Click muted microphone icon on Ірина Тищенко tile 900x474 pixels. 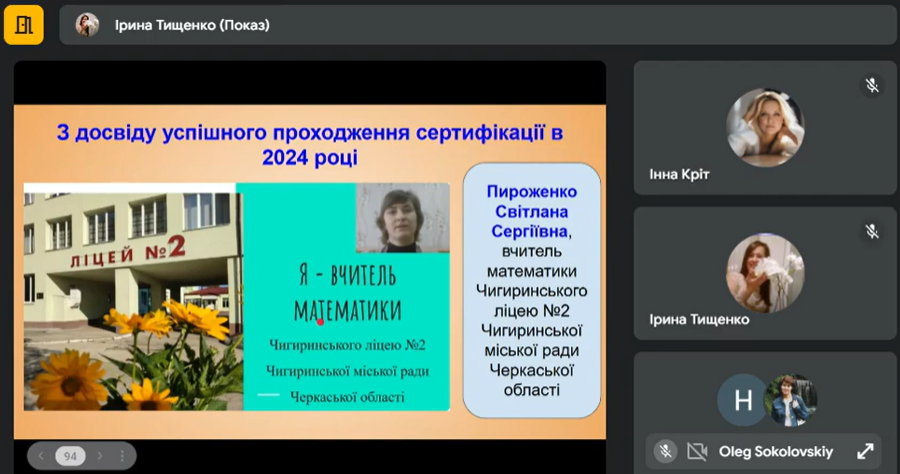point(872,231)
